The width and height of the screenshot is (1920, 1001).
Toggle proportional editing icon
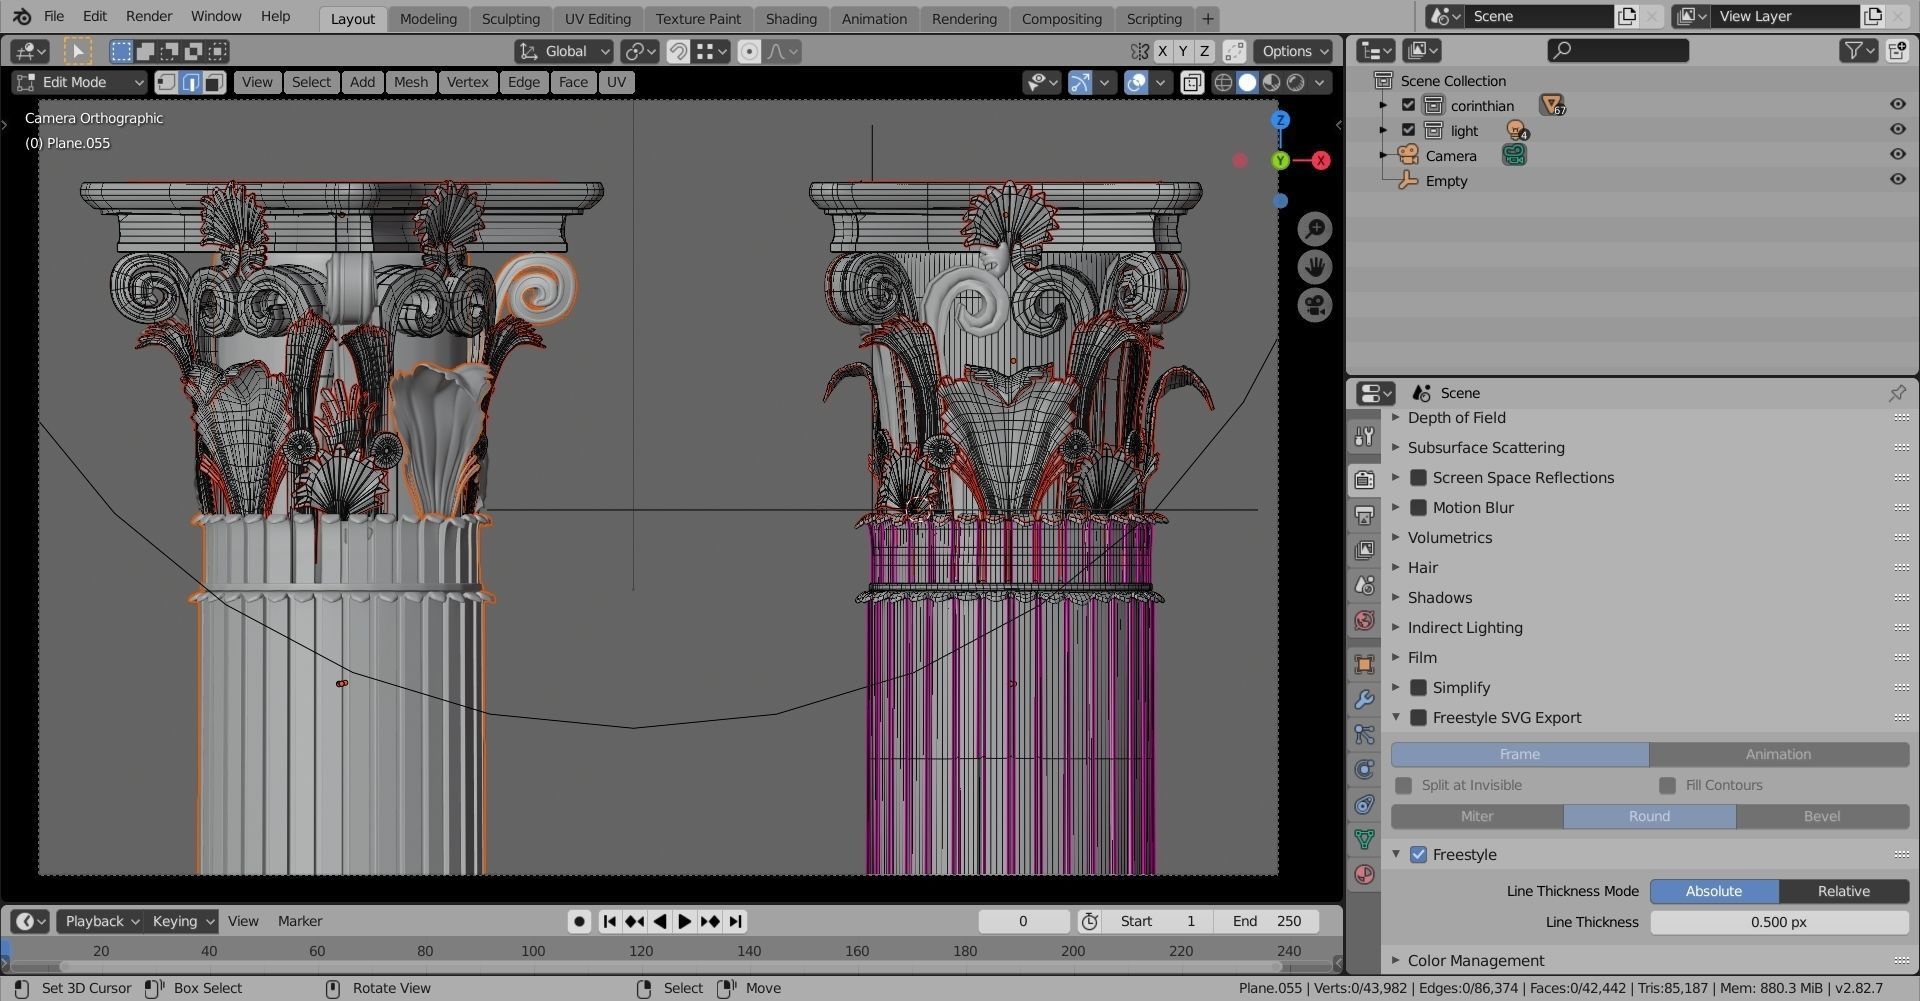click(749, 51)
